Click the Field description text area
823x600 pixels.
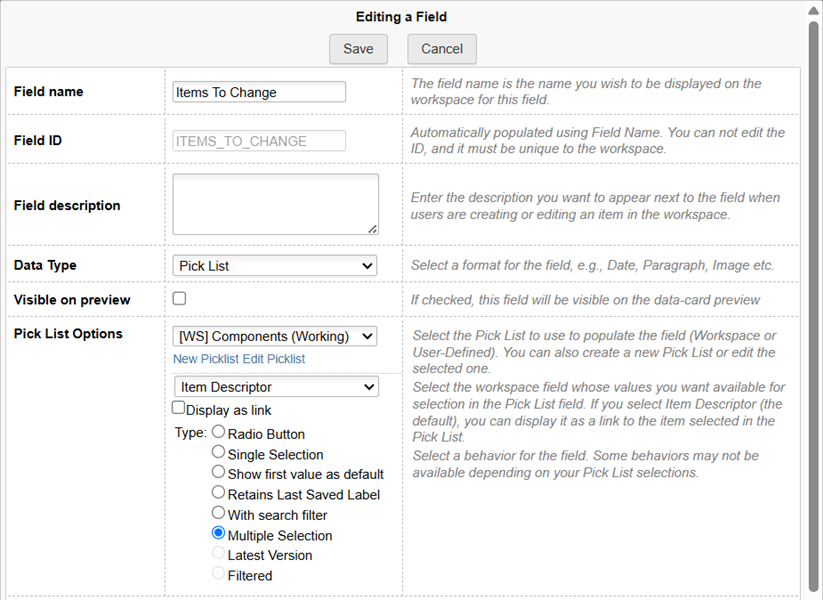pos(275,205)
